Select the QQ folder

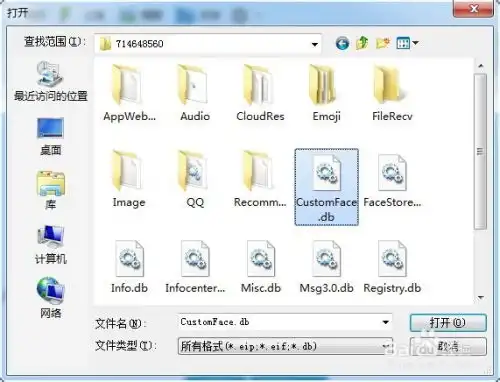point(195,179)
